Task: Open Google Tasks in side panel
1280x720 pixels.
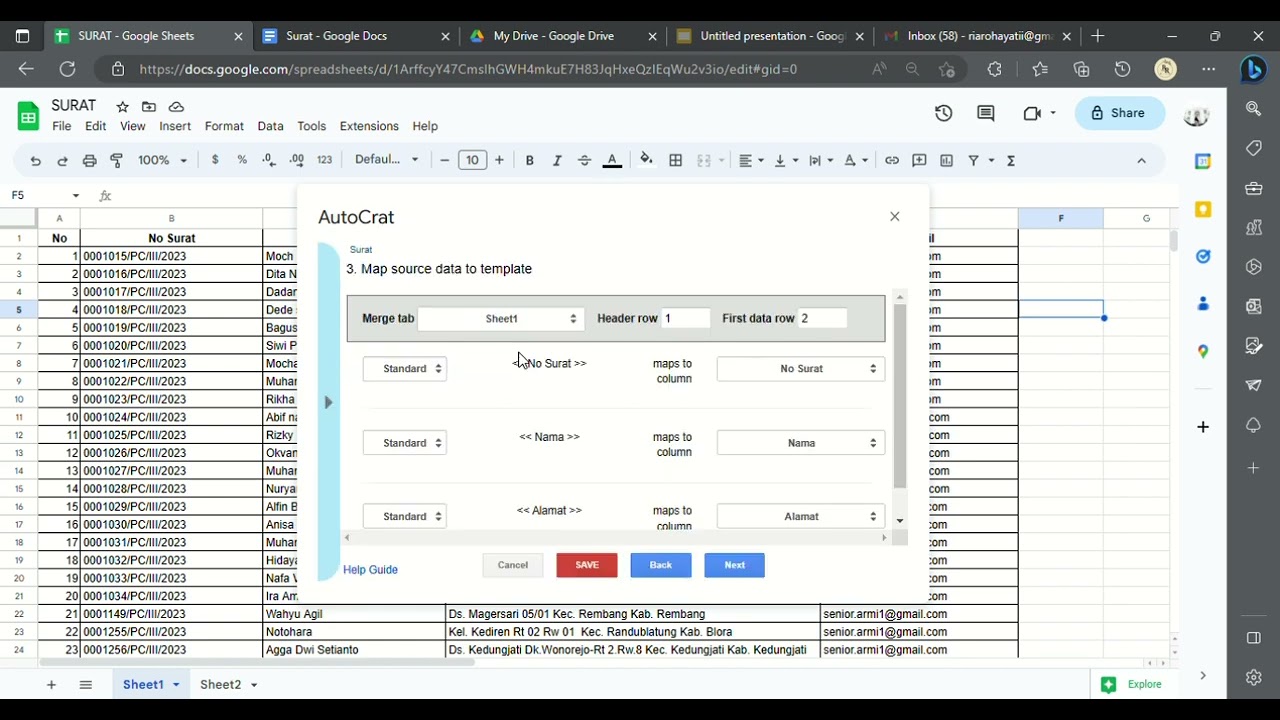Action: point(1203,256)
